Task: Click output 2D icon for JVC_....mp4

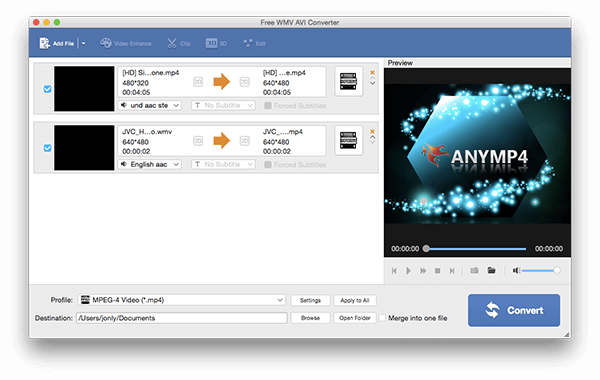Action: click(245, 141)
